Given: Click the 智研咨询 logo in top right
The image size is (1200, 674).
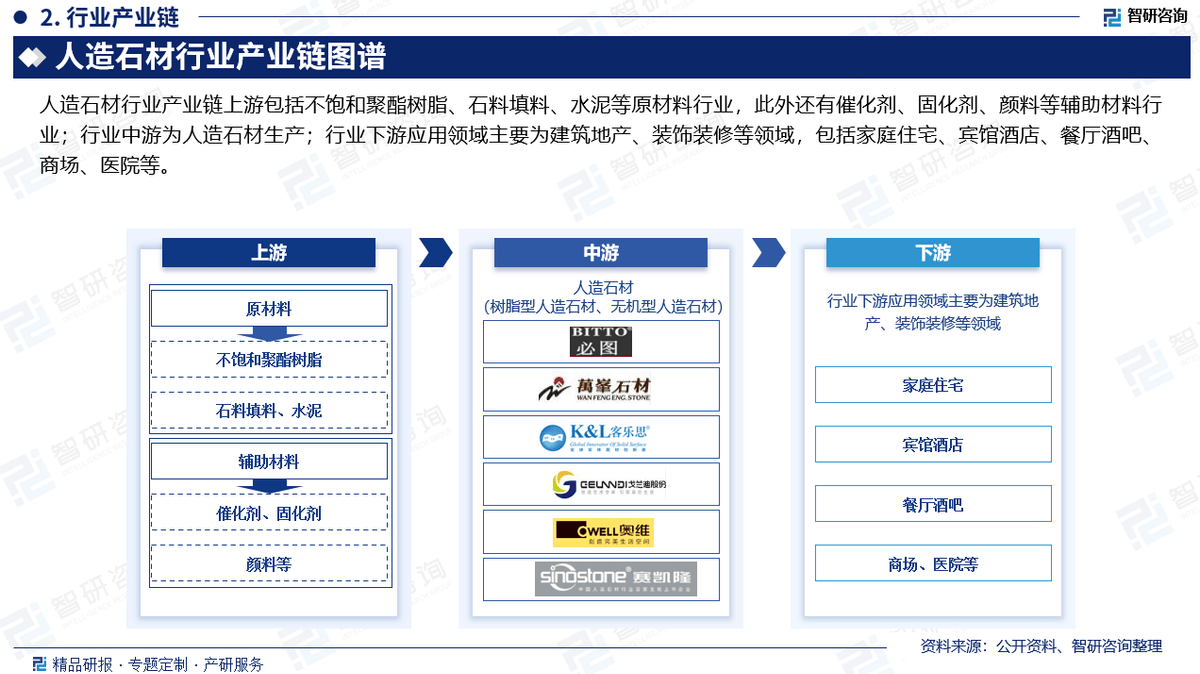Looking at the screenshot, I should coord(1145,17).
